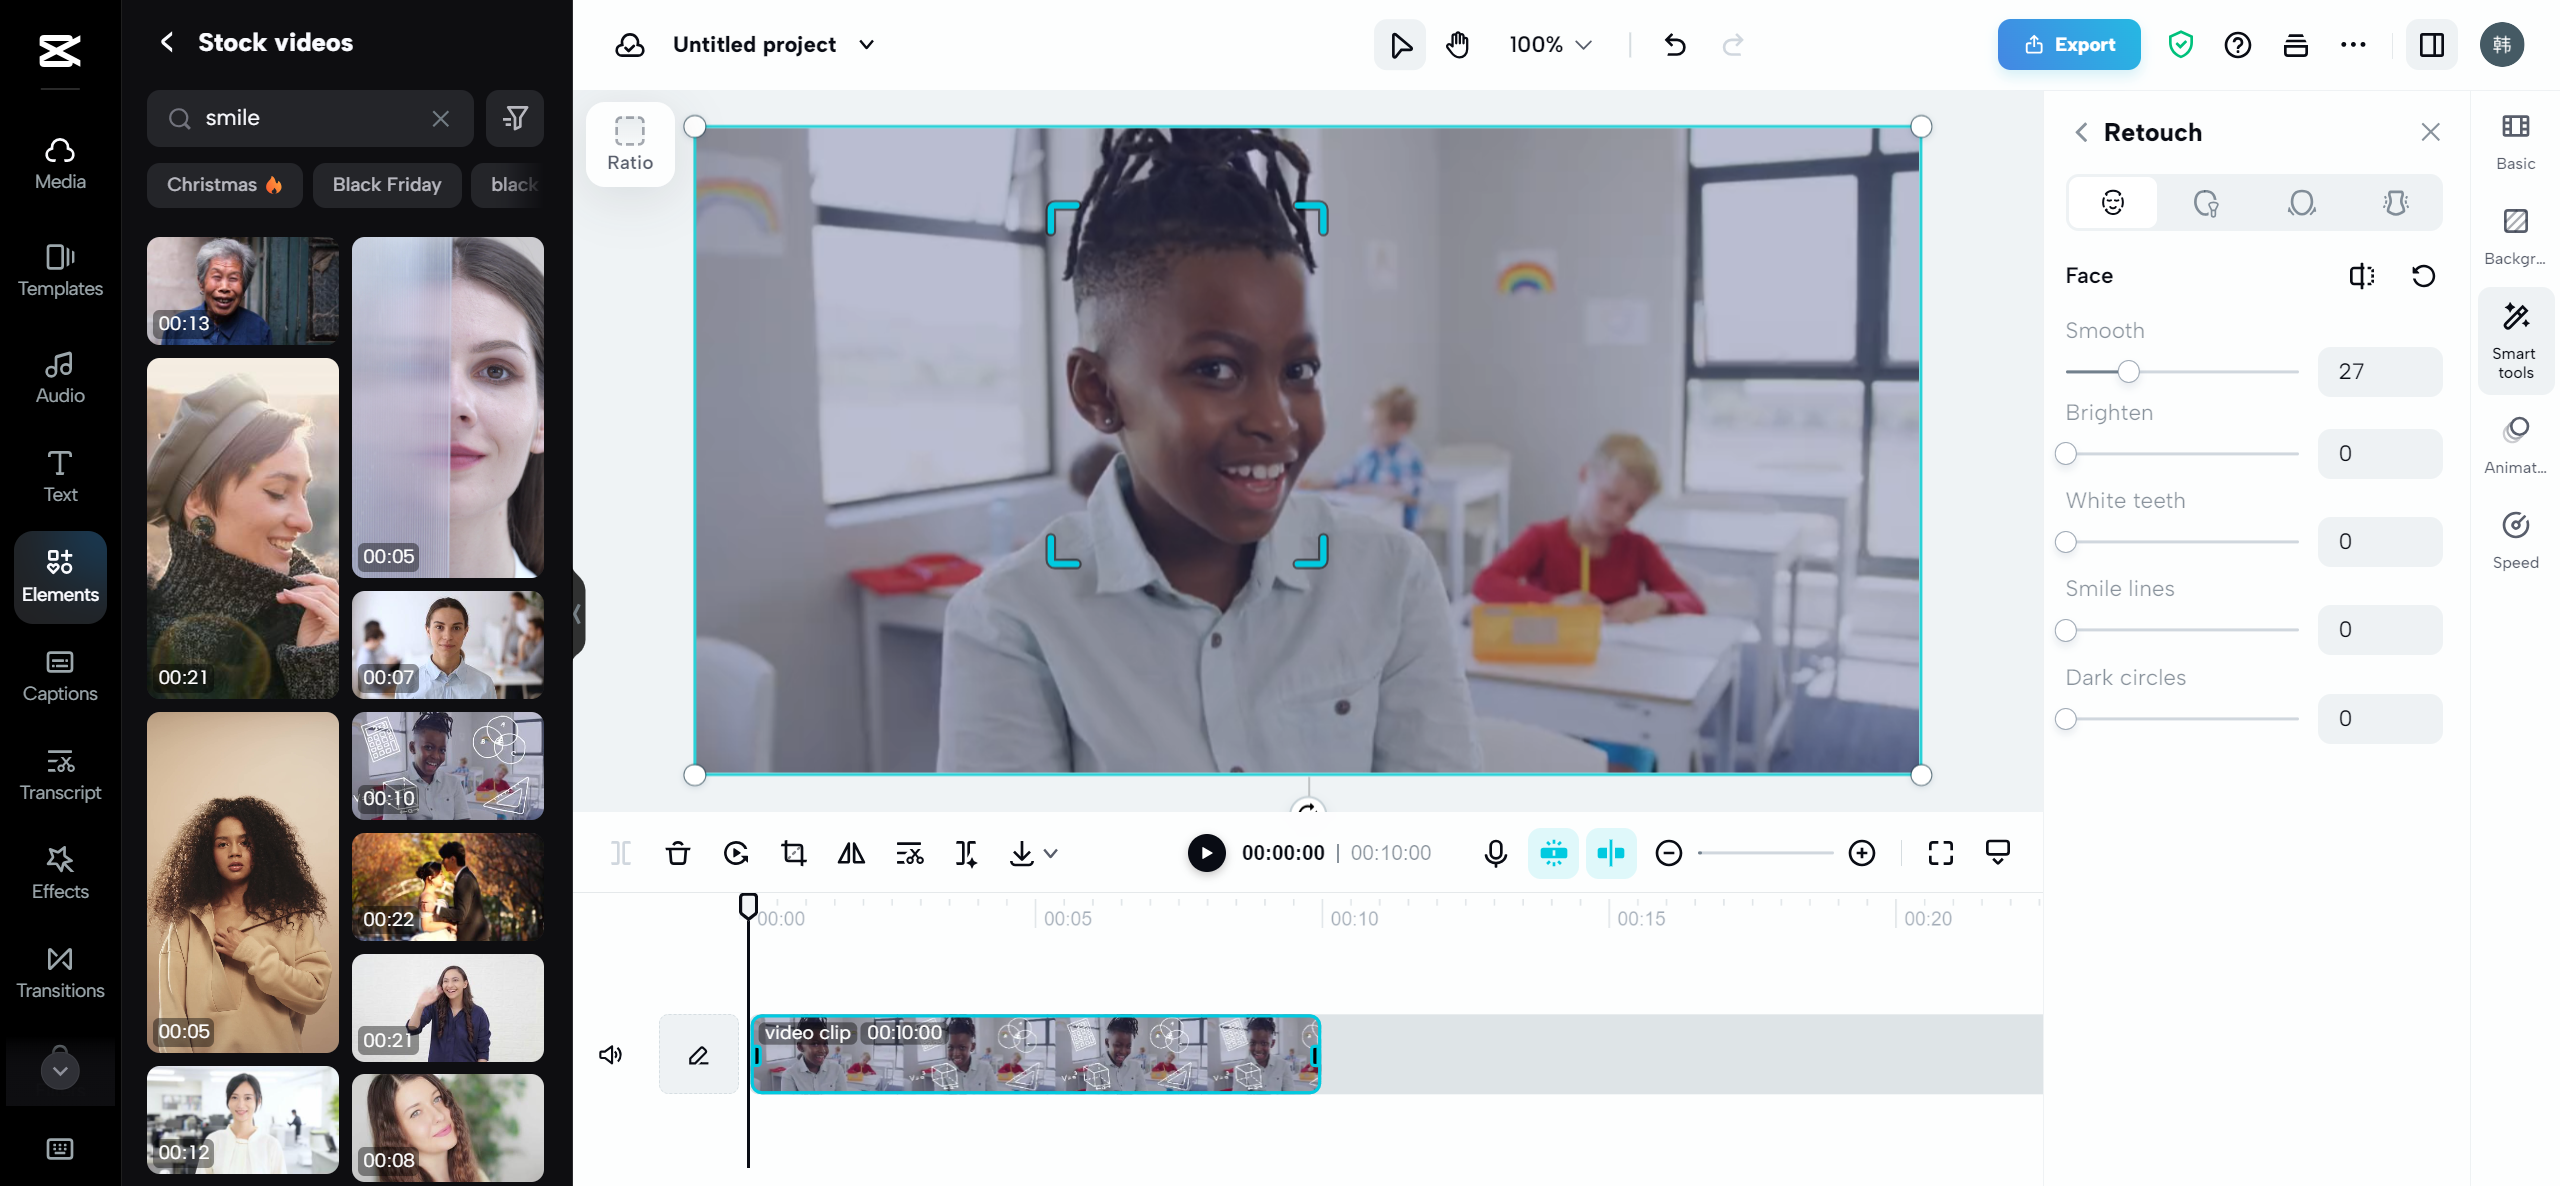The width and height of the screenshot is (2560, 1186).
Task: Expand the download options arrow
Action: coord(1051,853)
